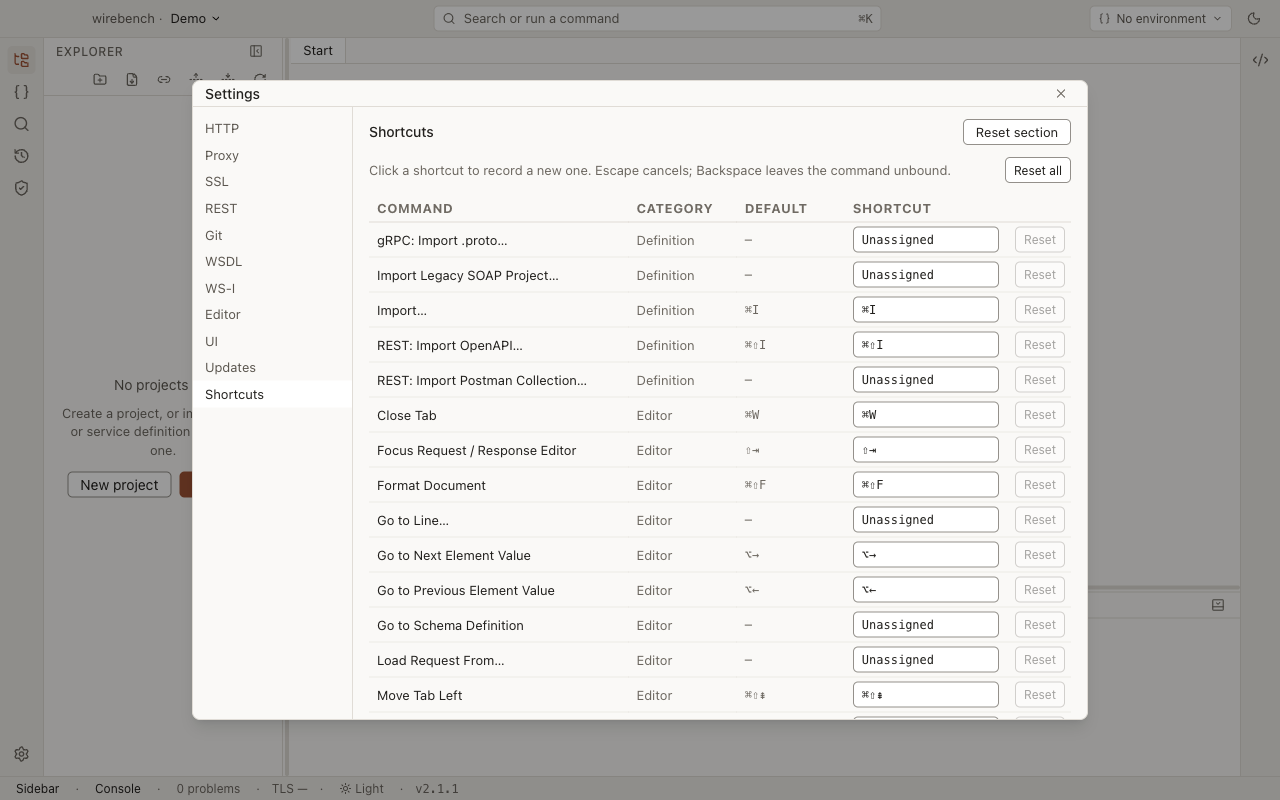The image size is (1280, 800).
Task: Click the Format Document shortcut field
Action: [x=925, y=485]
